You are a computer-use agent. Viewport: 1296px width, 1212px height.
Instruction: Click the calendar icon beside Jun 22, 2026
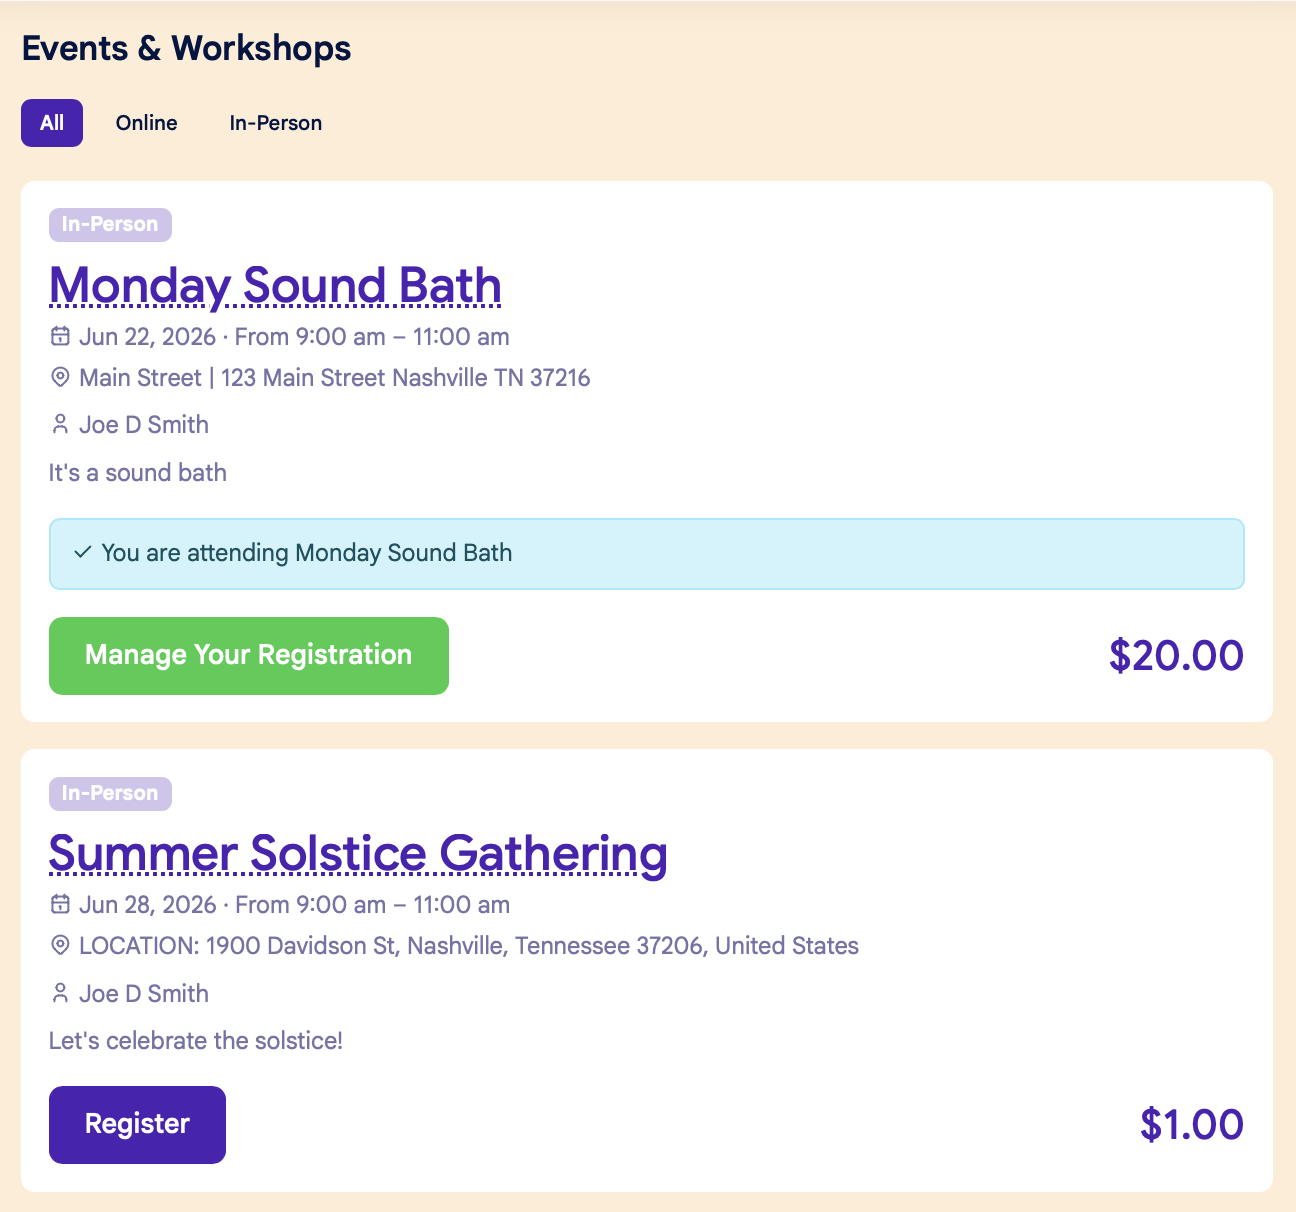tap(60, 336)
